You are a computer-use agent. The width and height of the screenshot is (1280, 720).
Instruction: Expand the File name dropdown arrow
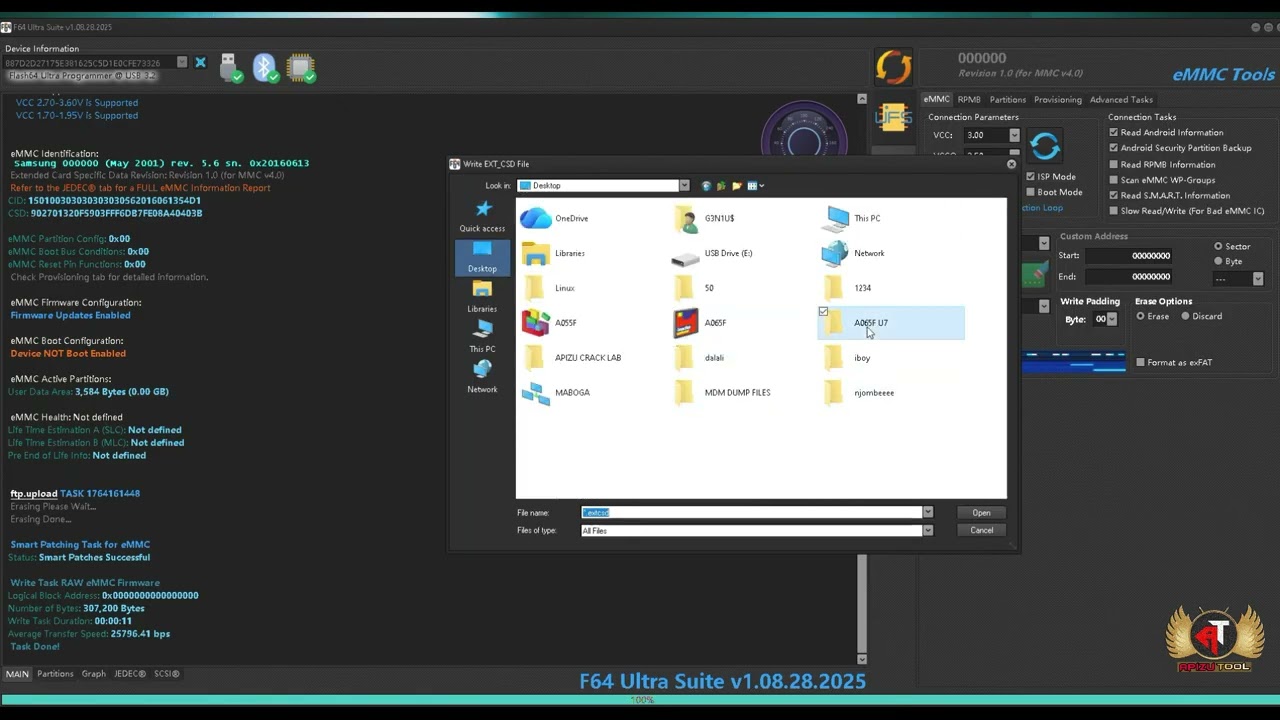click(927, 512)
